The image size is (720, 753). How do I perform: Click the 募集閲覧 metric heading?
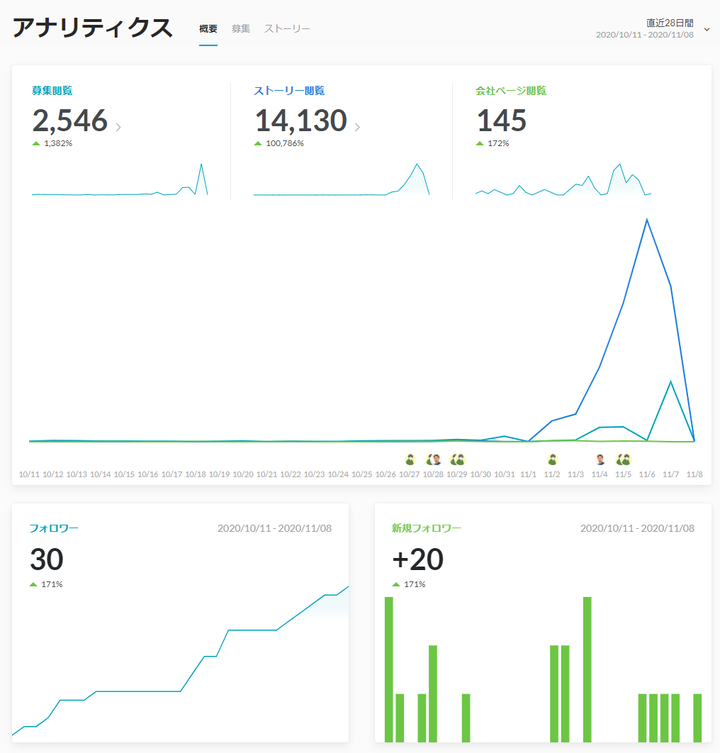tap(52, 91)
